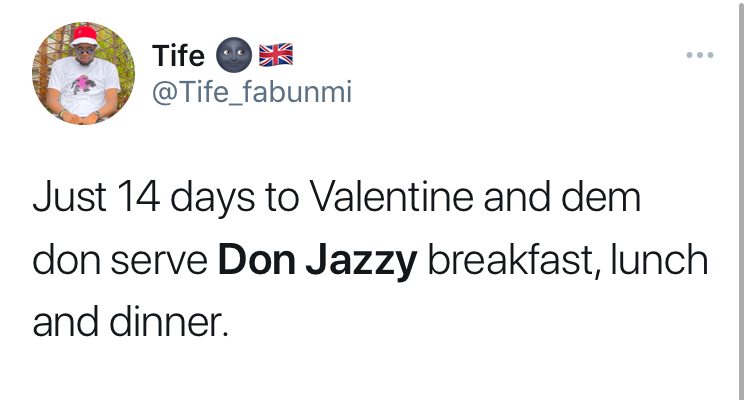Click the UK flag emoji
Viewport: 750px width, 400px height.
[274, 55]
